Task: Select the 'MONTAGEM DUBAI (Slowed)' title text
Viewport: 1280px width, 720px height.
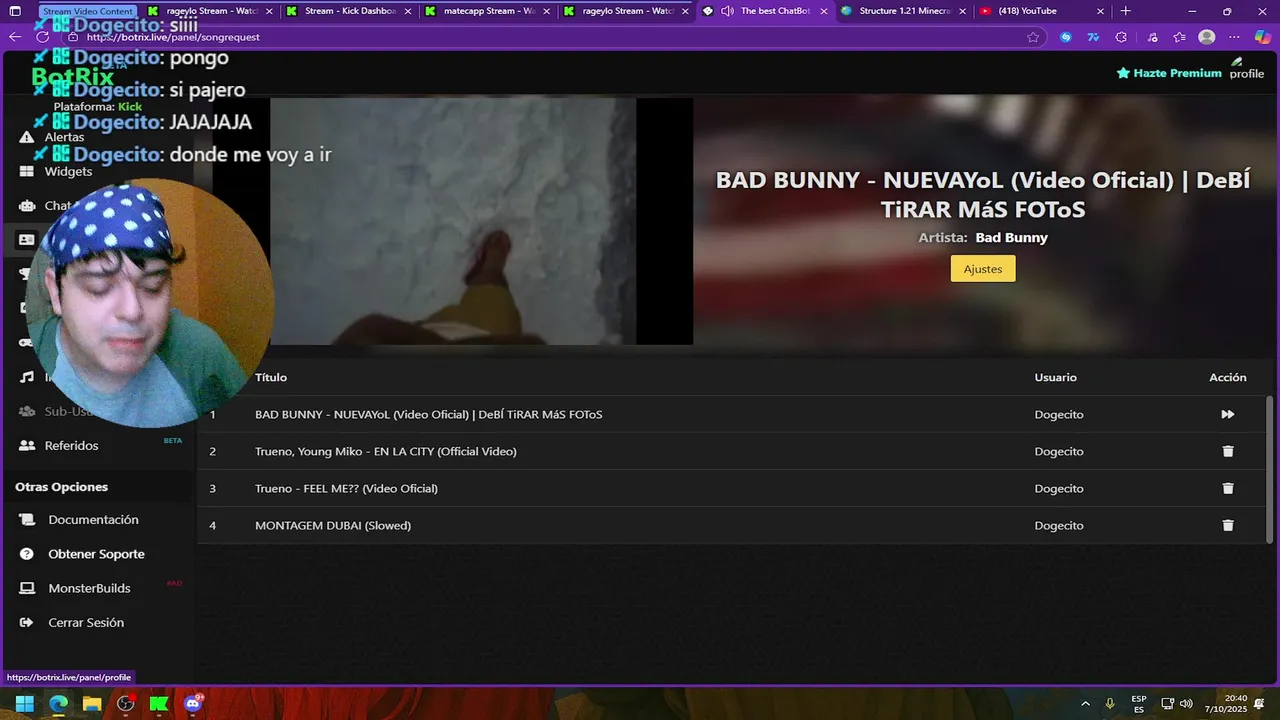Action: tap(333, 525)
